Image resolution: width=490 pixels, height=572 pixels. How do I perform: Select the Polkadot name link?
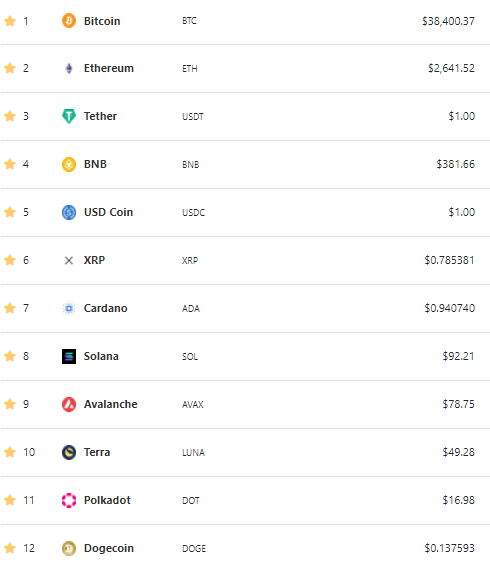107,500
